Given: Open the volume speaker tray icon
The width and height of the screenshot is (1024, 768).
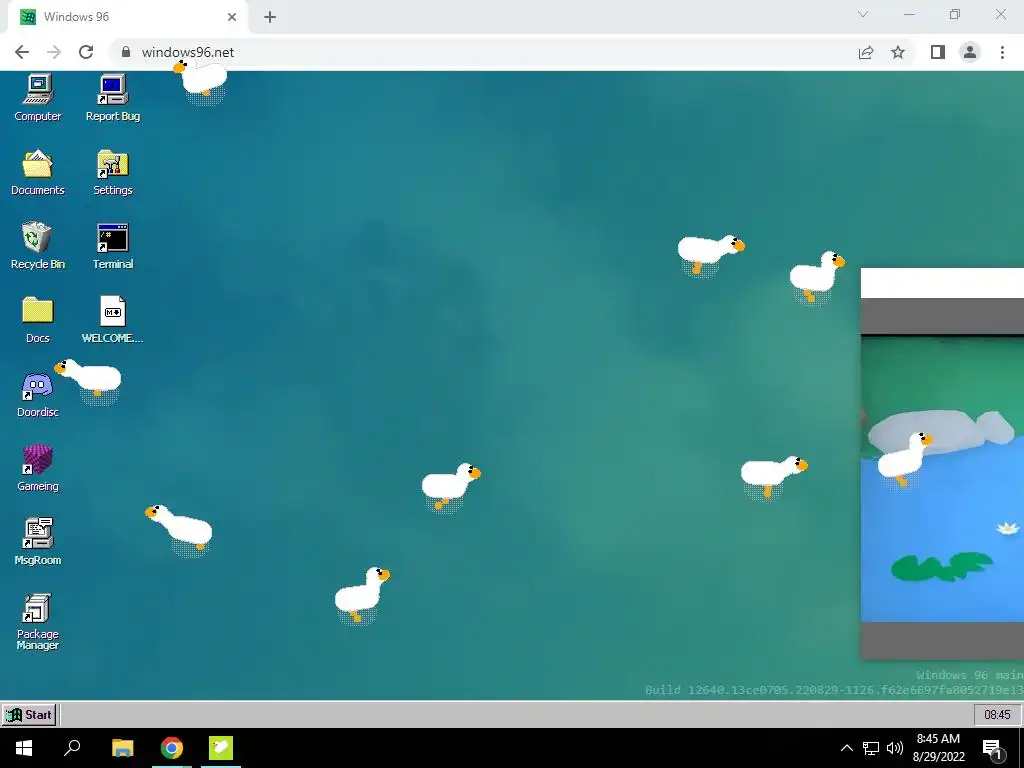Looking at the screenshot, I should 895,748.
